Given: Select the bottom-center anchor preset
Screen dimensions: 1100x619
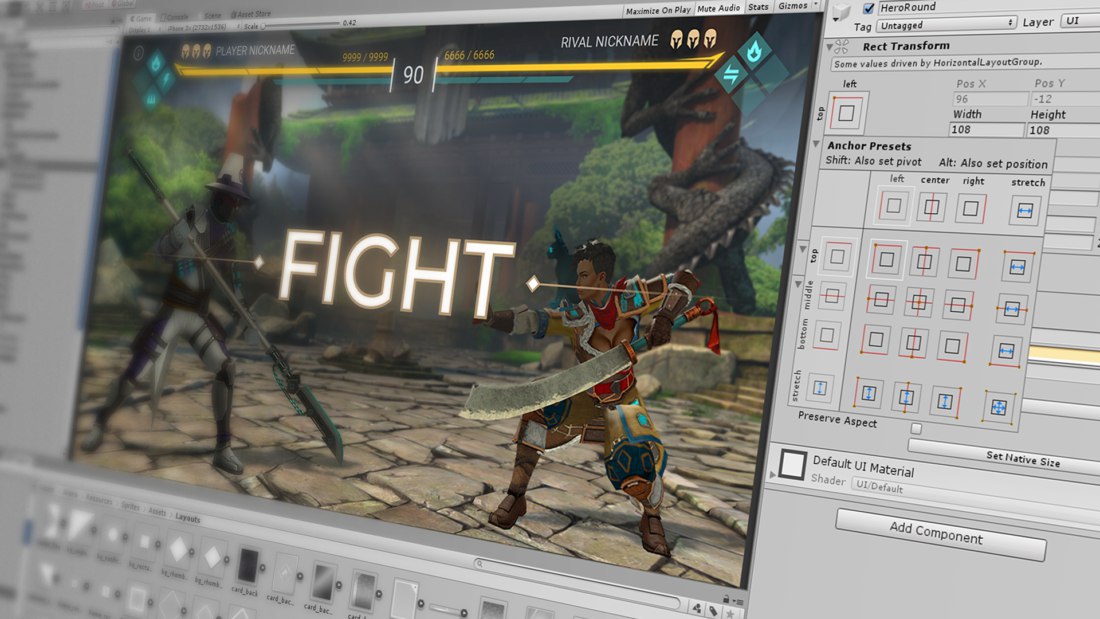Looking at the screenshot, I should coord(913,343).
